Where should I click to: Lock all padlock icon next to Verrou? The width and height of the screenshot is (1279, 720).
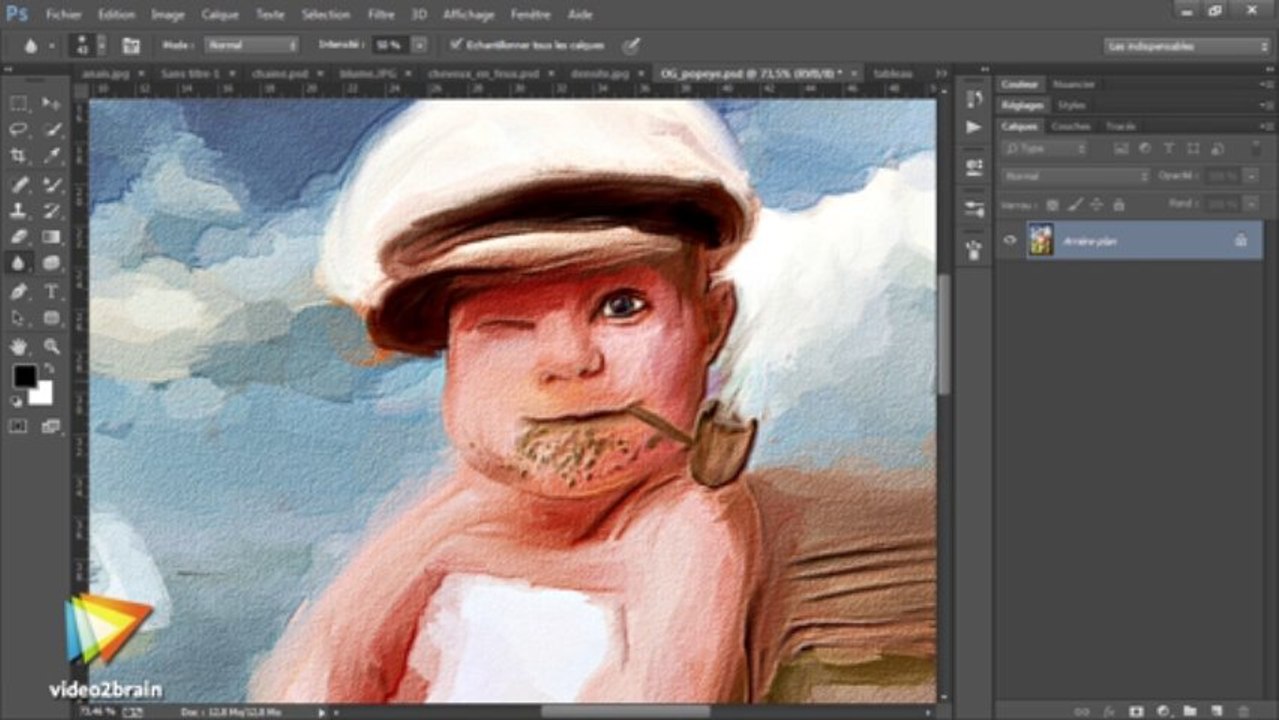[1119, 204]
